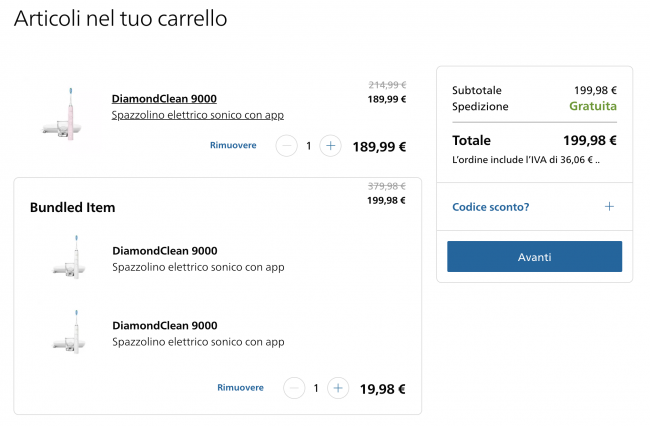Open Spazzolino elettrico sonico con app link
The width and height of the screenshot is (650, 426).
click(198, 115)
